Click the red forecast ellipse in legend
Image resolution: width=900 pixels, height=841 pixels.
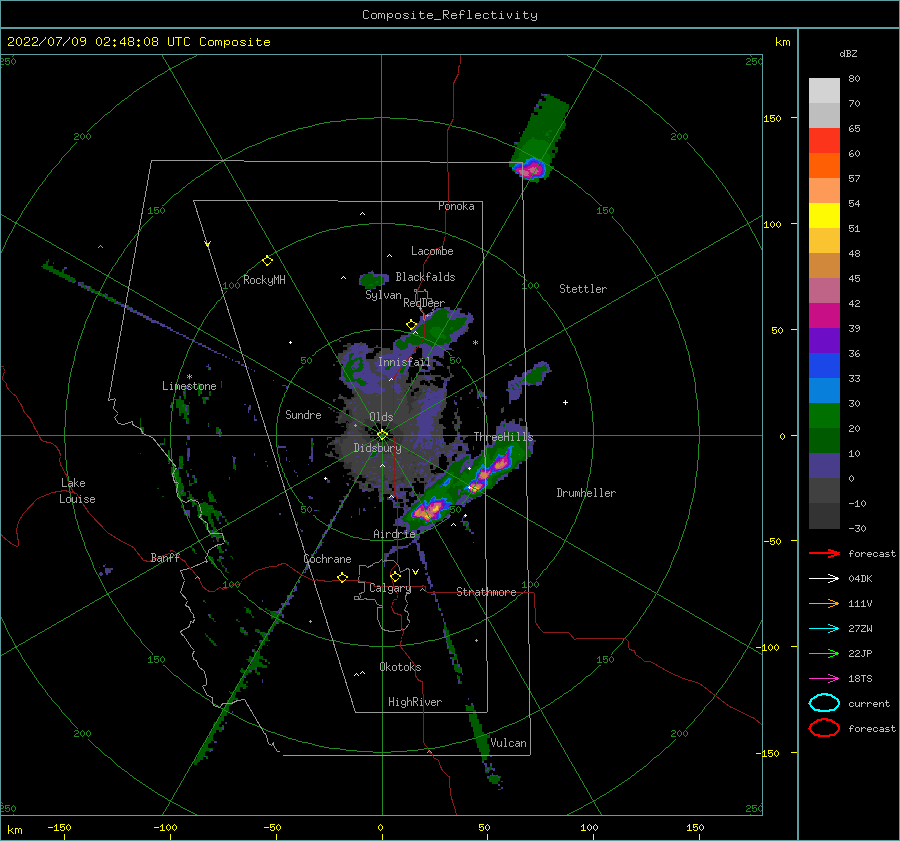(x=824, y=728)
